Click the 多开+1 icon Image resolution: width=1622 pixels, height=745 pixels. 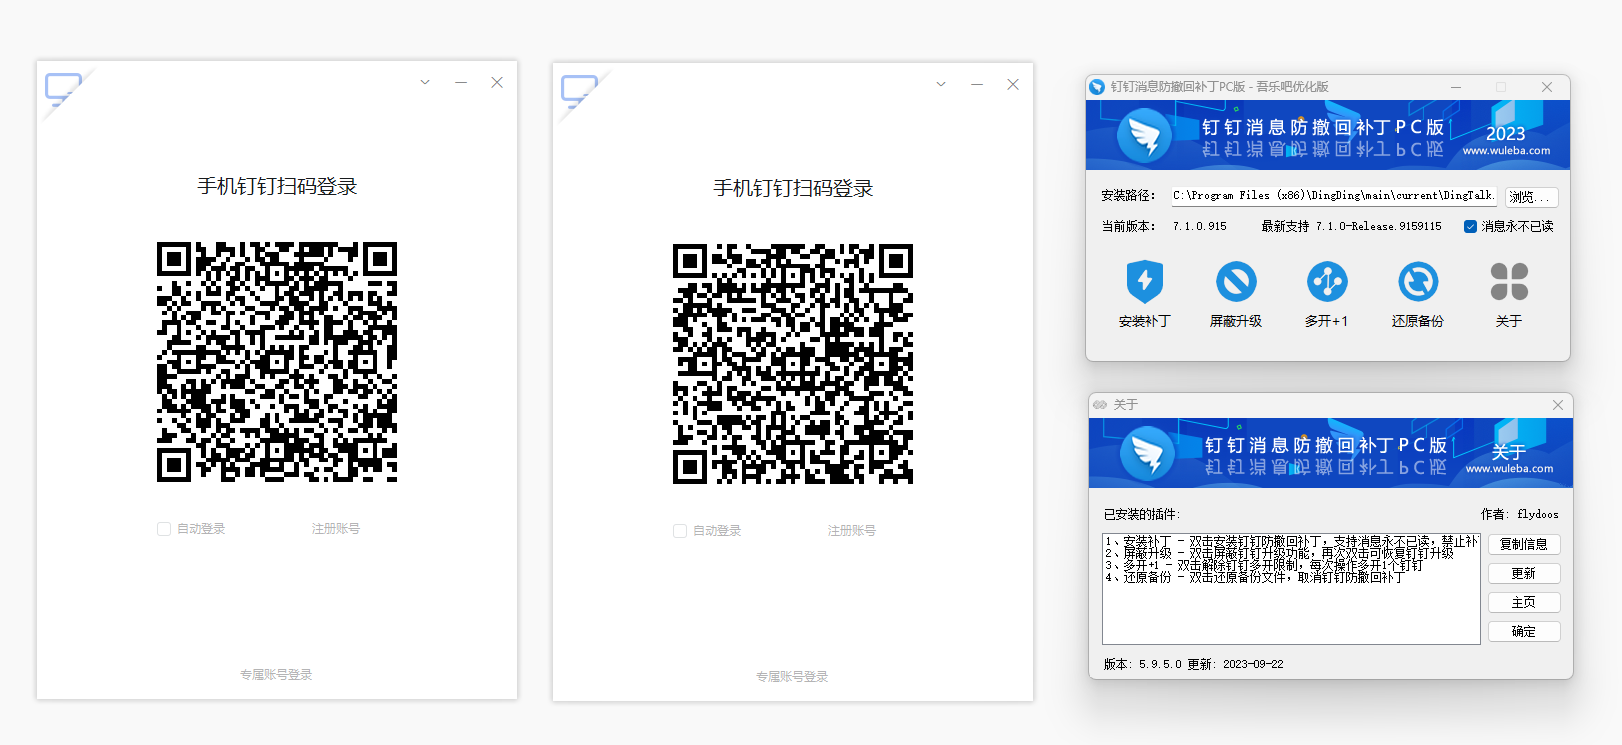pyautogui.click(x=1327, y=281)
